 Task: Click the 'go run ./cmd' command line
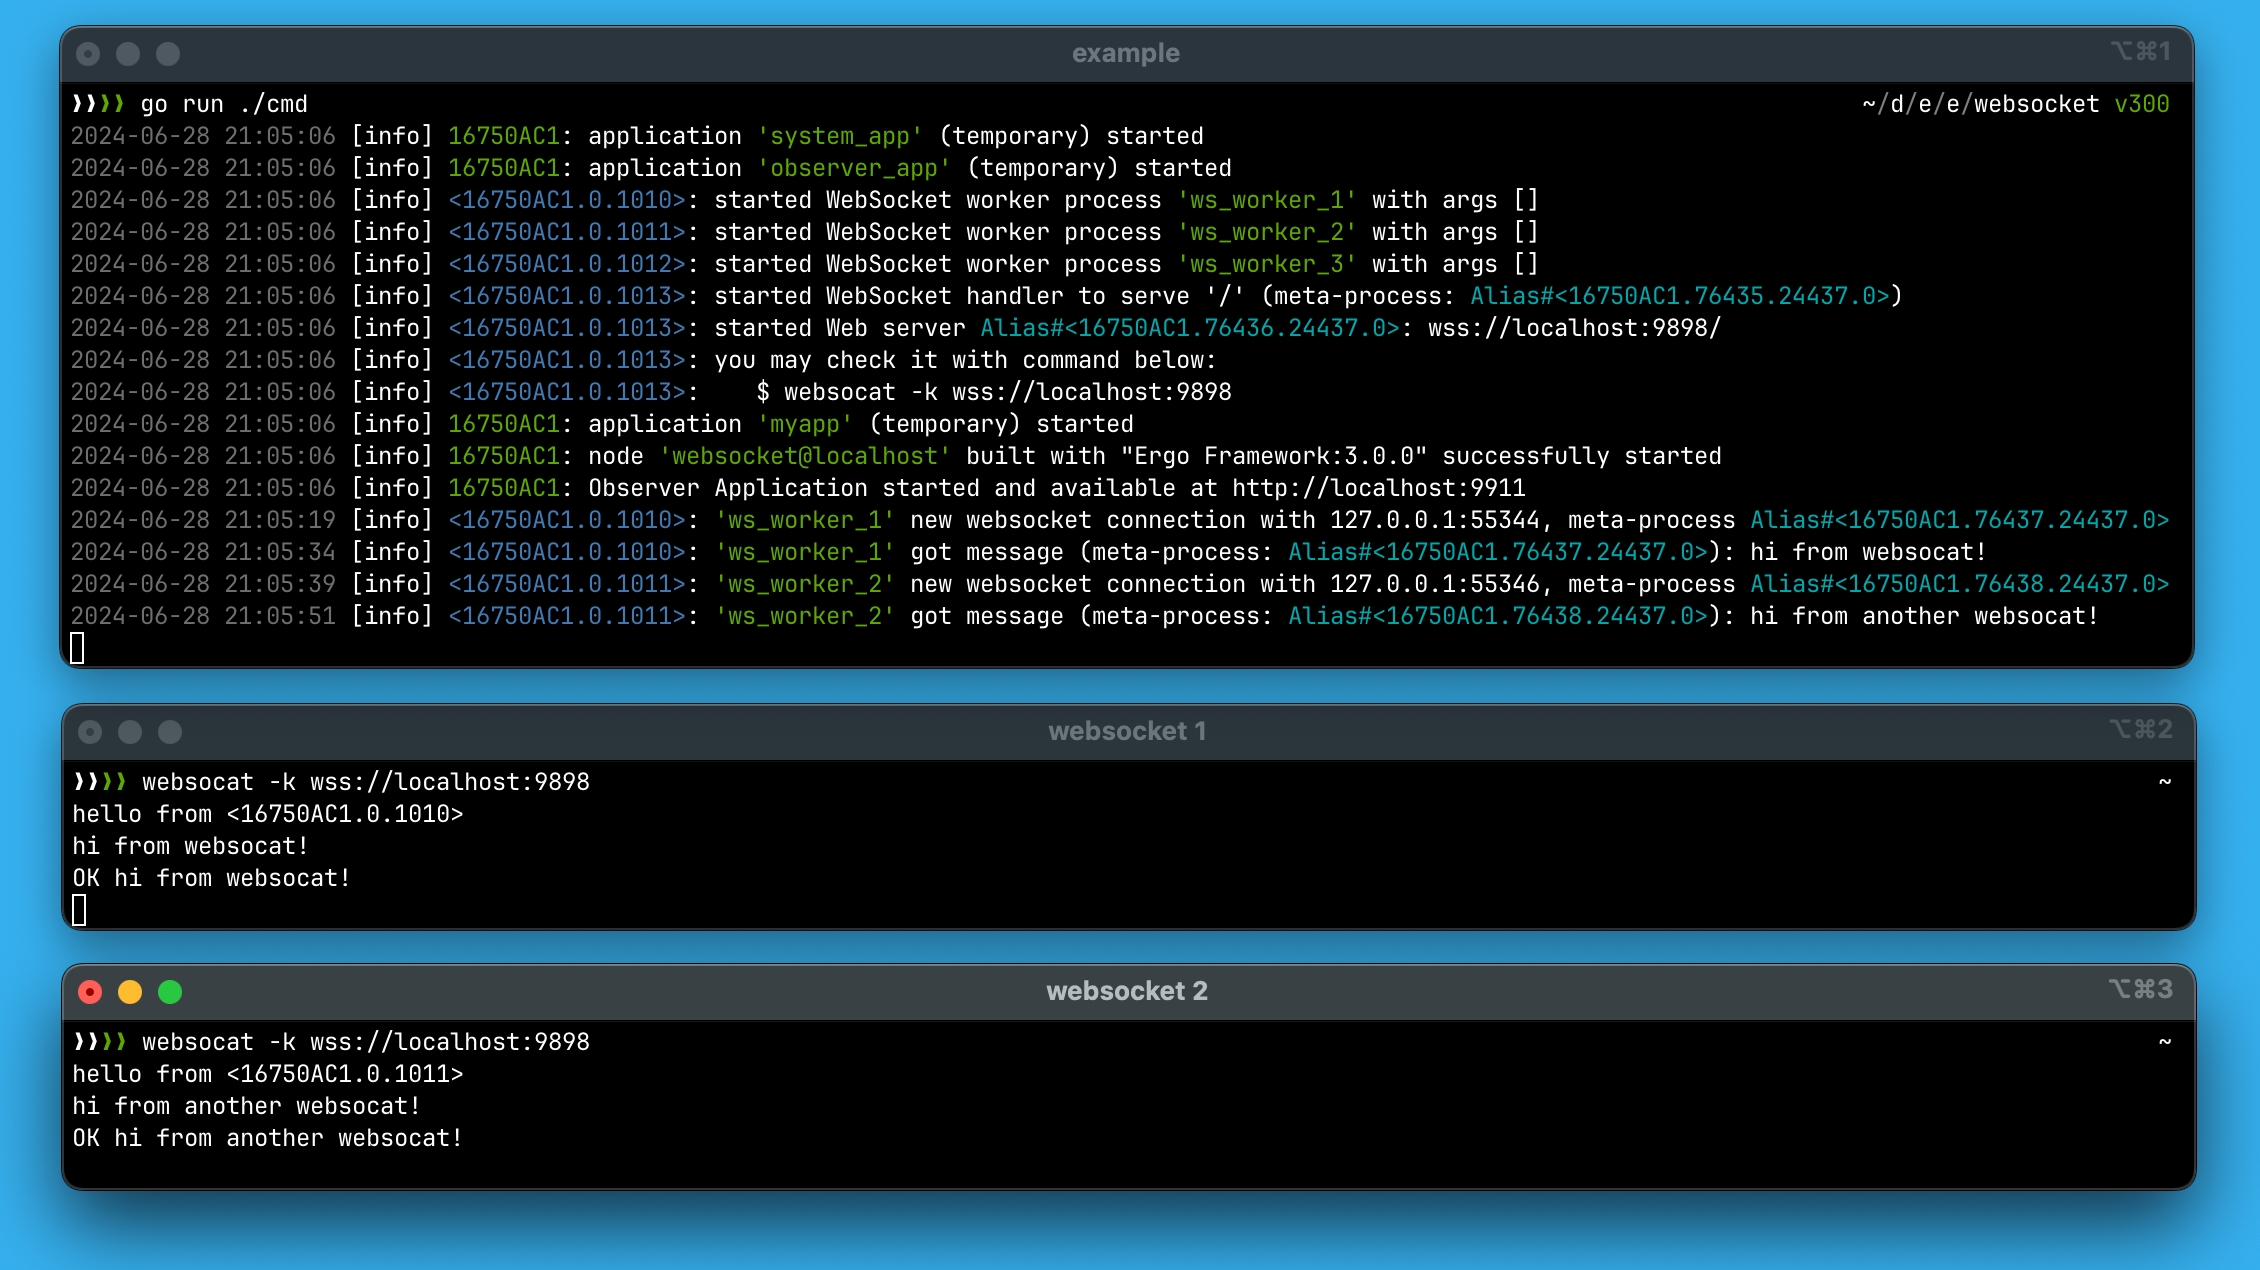(223, 104)
